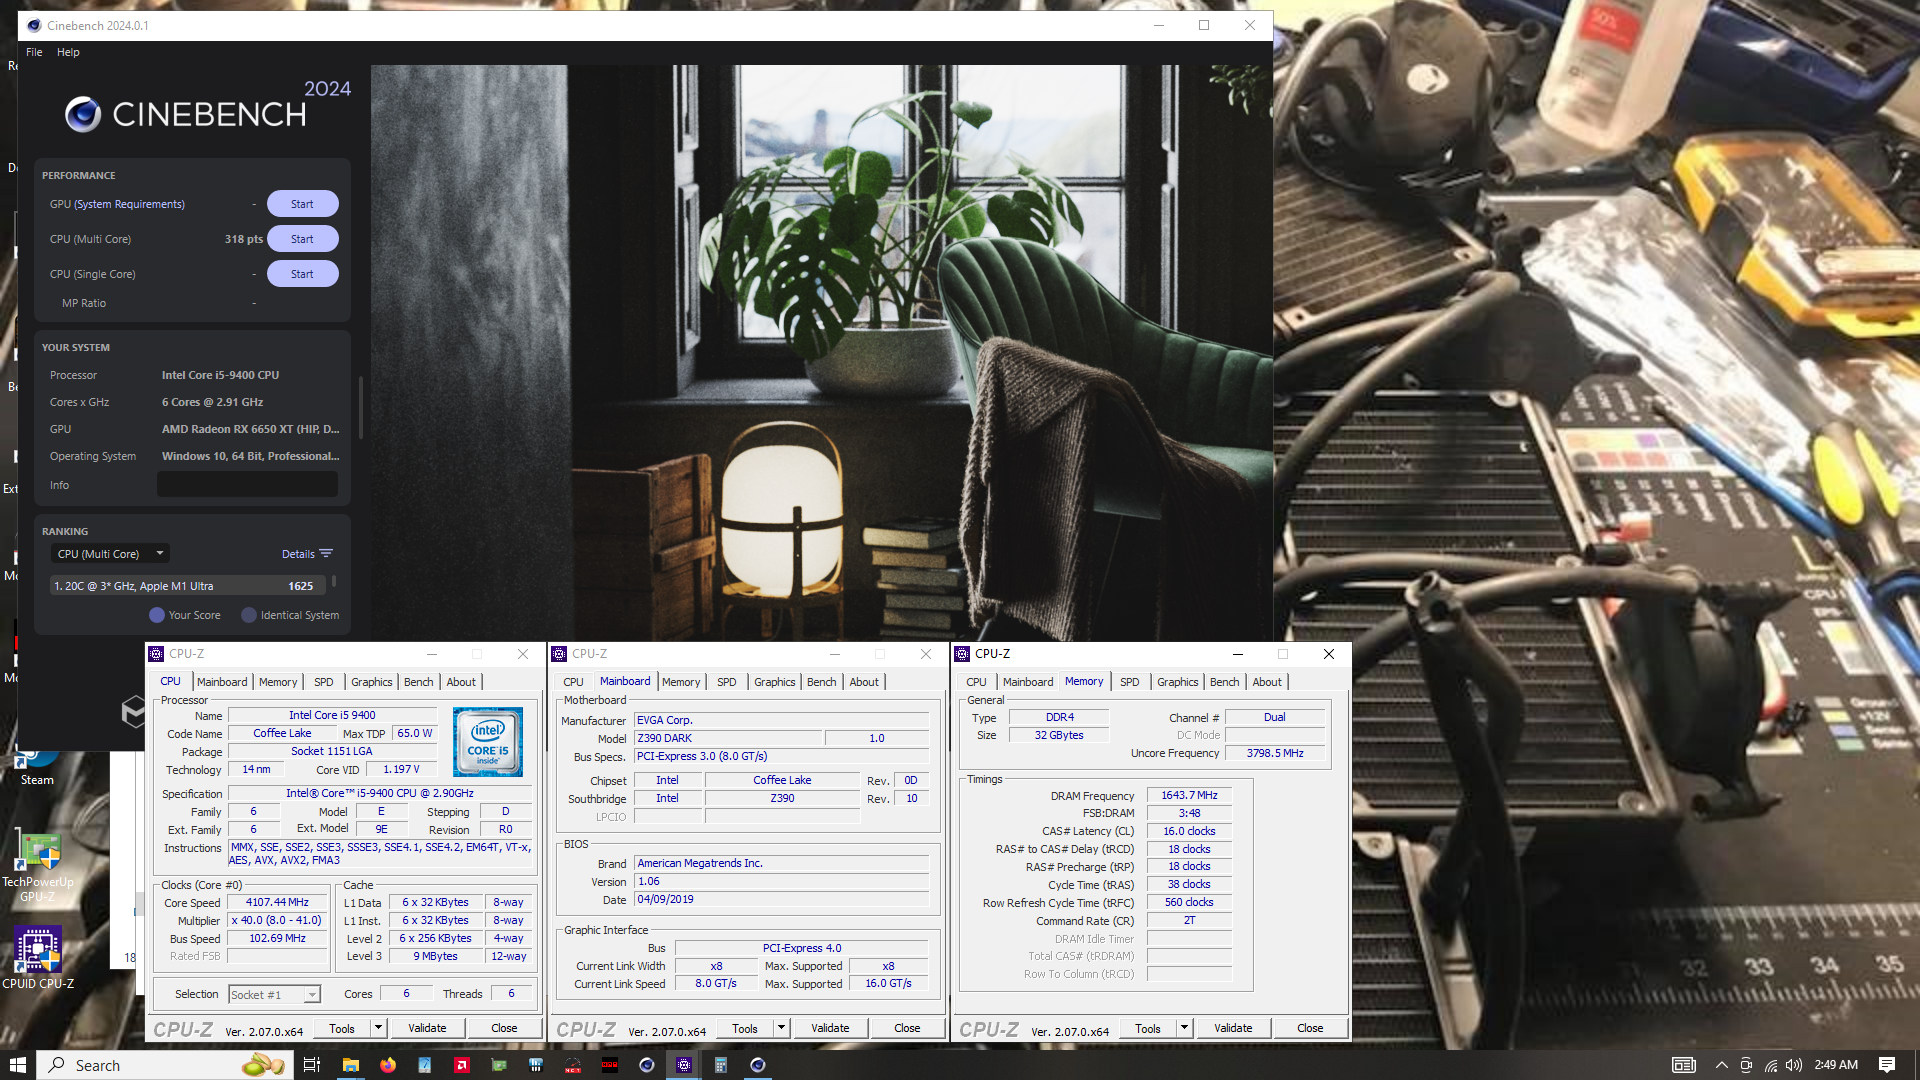Open the CPUID CPU-Z desktop shortcut
1920x1080 pixels.
pos(37,957)
